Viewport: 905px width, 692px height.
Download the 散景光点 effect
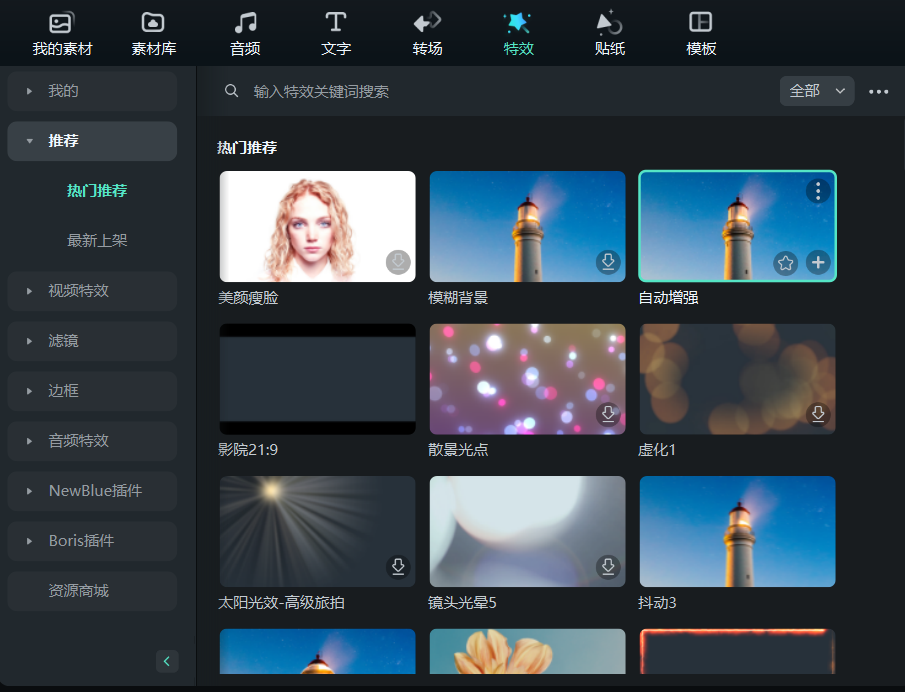608,414
